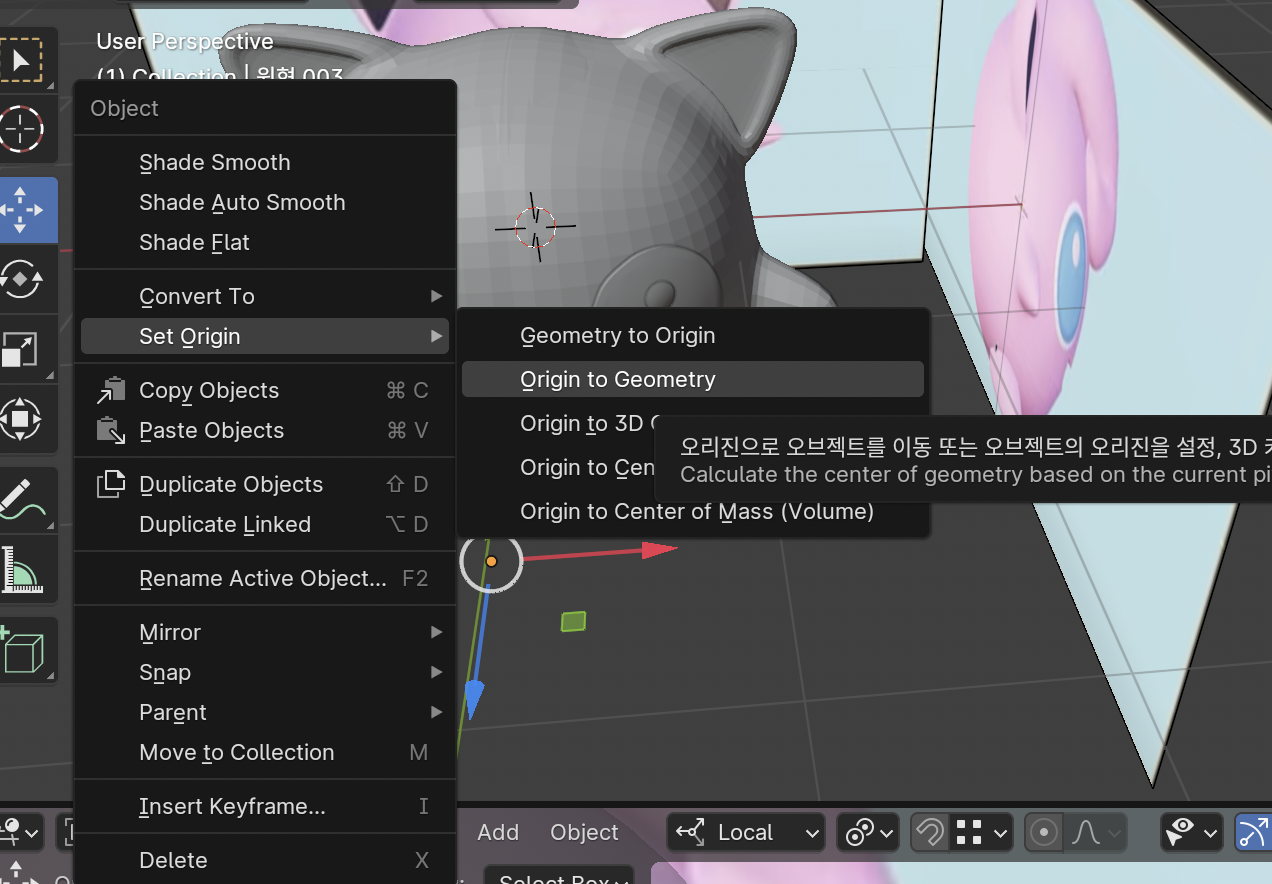Choose Shade Flat
The height and width of the screenshot is (884, 1272).
[x=265, y=242]
